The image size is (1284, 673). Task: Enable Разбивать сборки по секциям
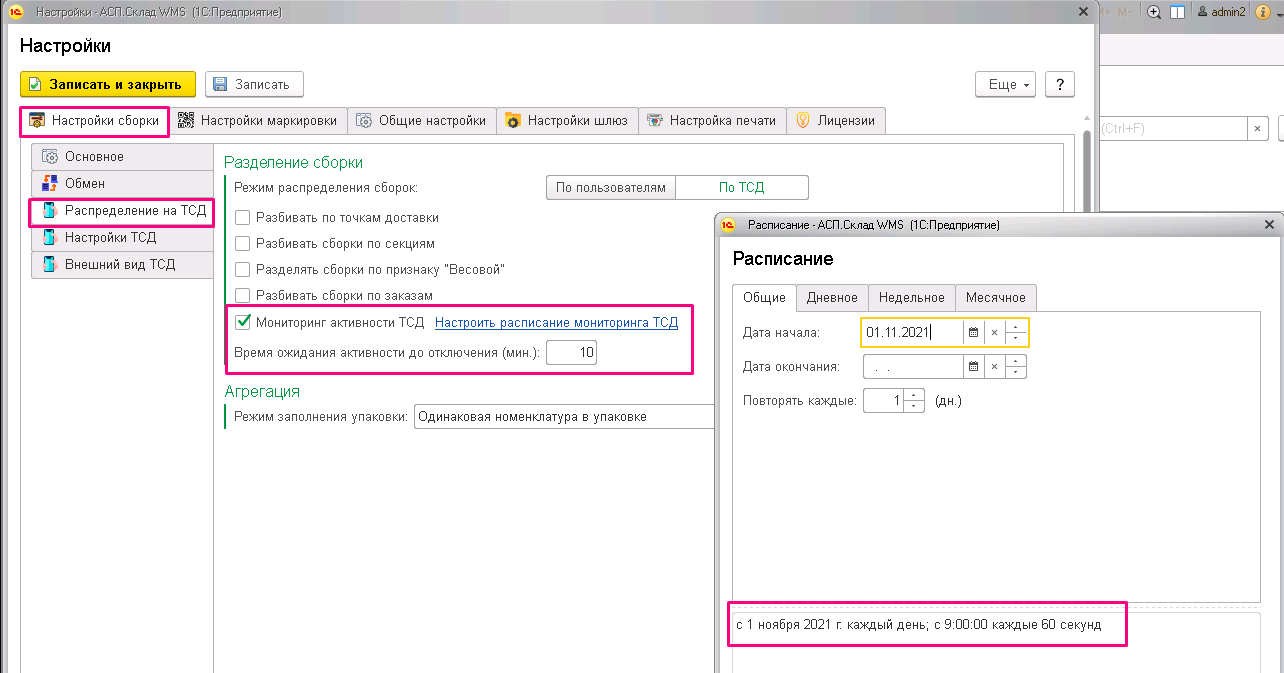point(242,243)
